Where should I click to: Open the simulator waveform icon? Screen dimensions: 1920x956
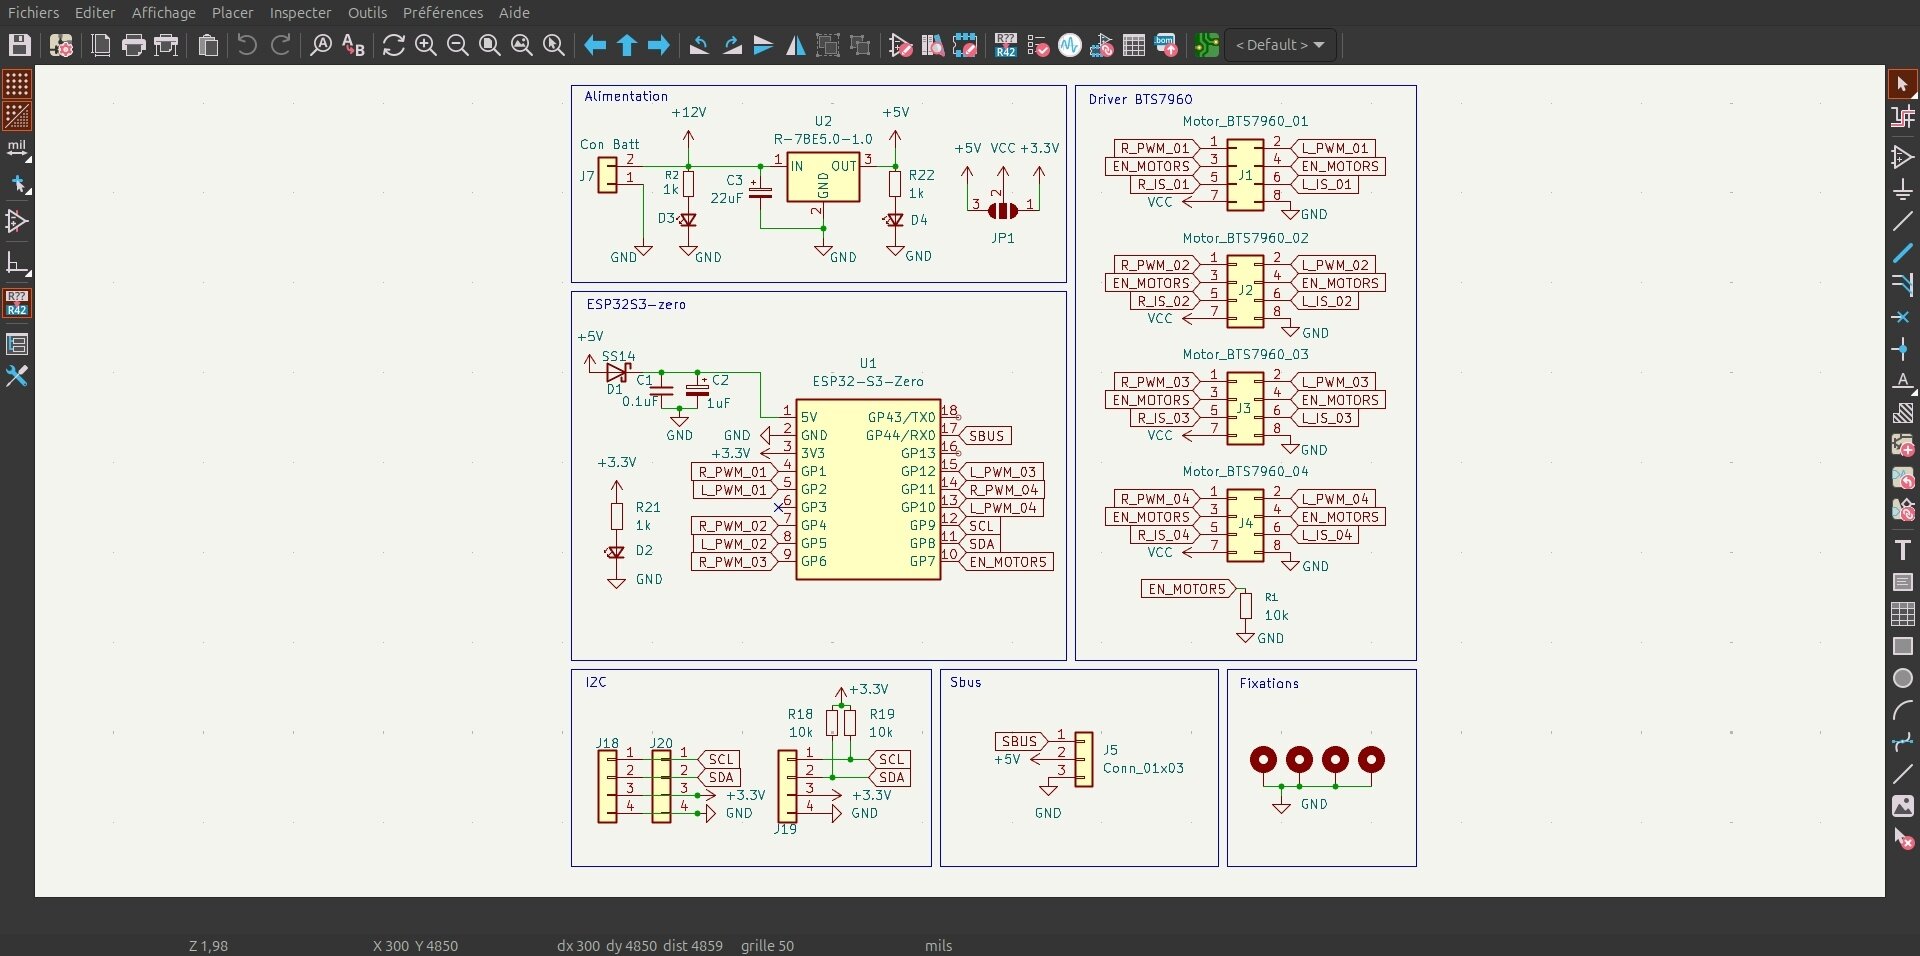click(1070, 45)
